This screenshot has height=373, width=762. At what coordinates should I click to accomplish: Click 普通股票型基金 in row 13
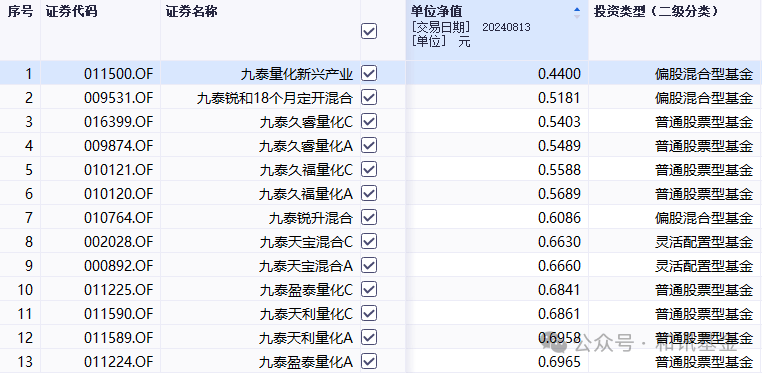704,362
